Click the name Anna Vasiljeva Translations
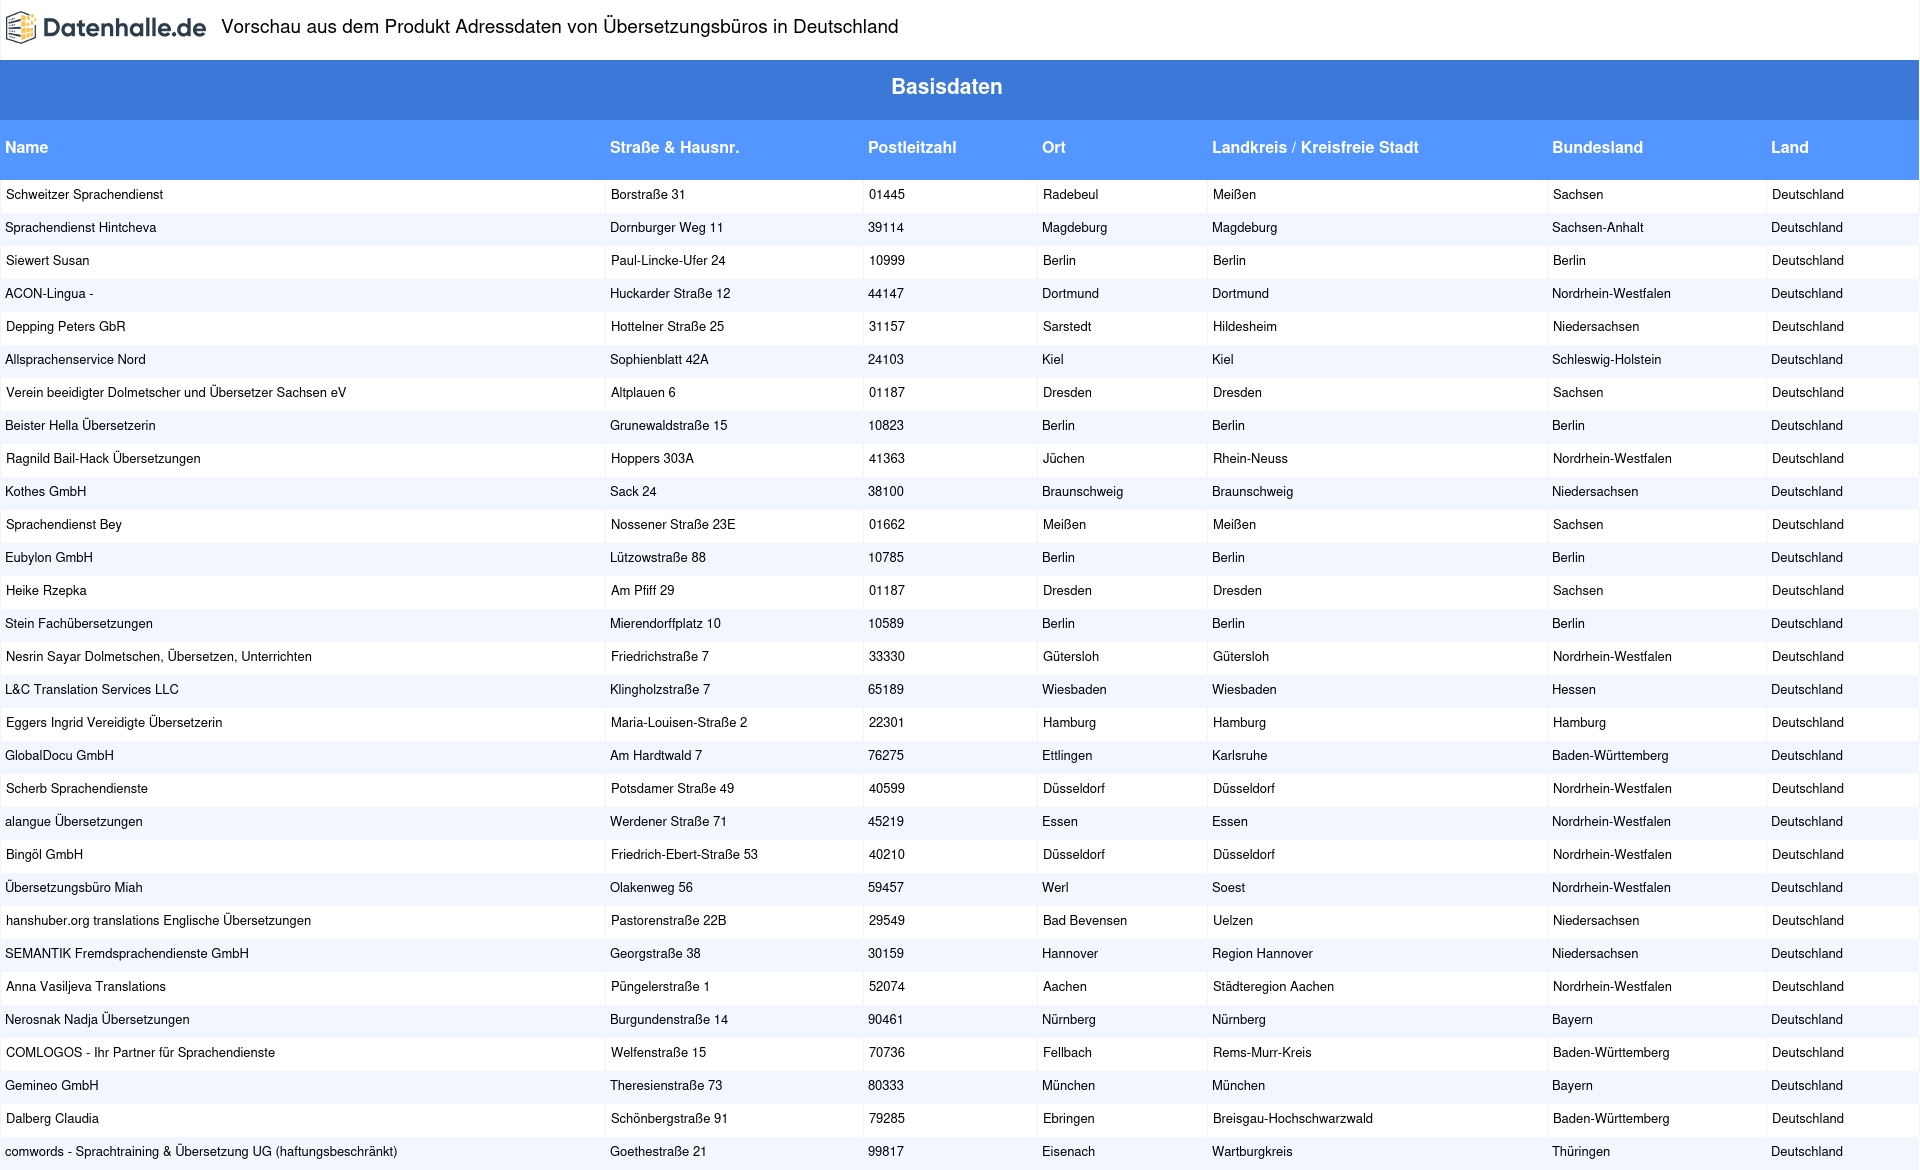1920x1170 pixels. [86, 987]
